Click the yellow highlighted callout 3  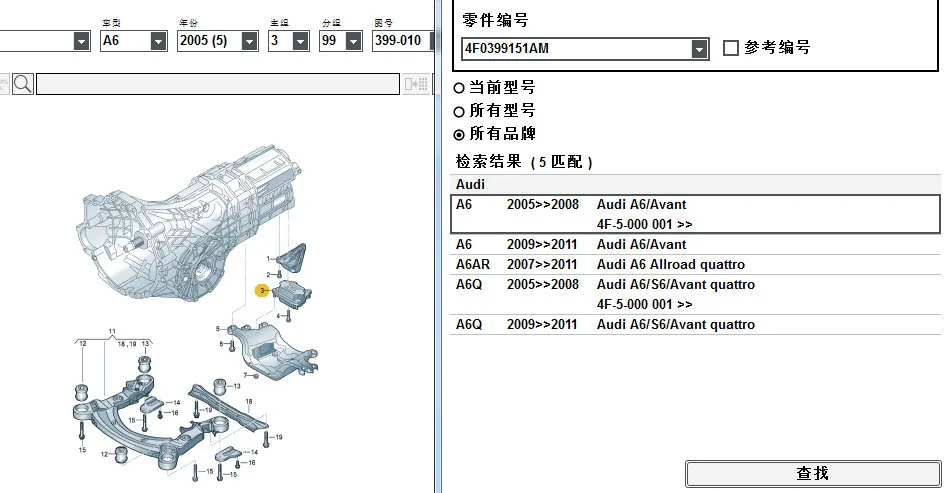click(262, 290)
